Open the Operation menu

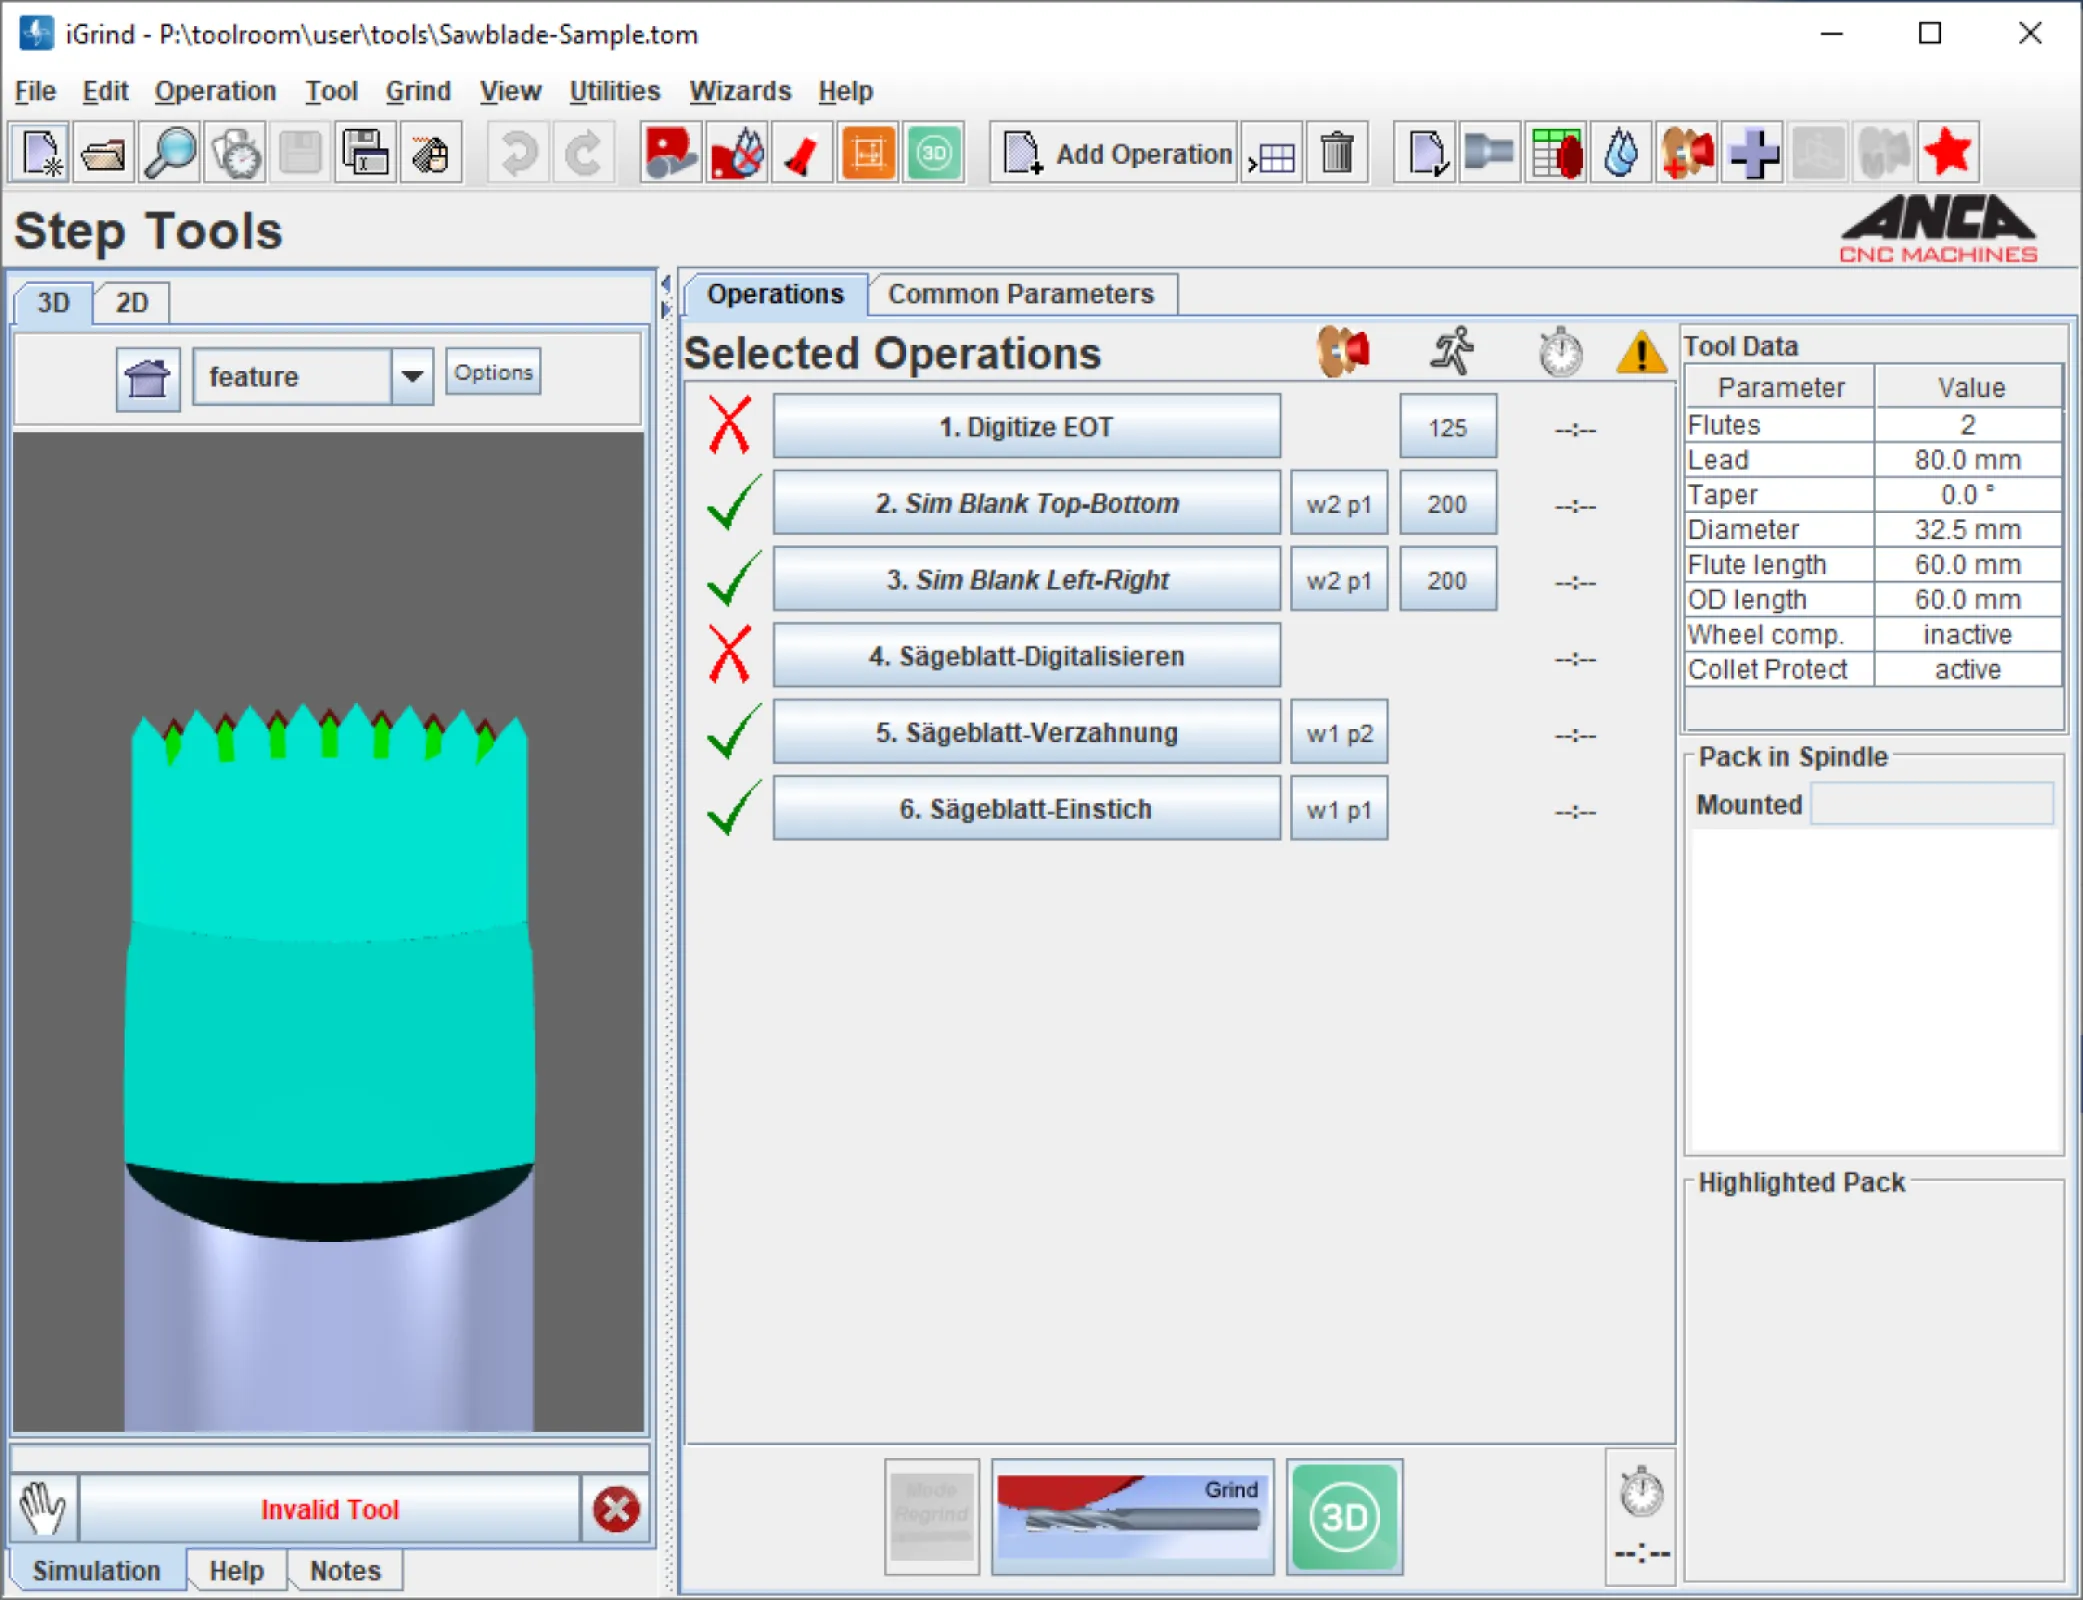[215, 91]
